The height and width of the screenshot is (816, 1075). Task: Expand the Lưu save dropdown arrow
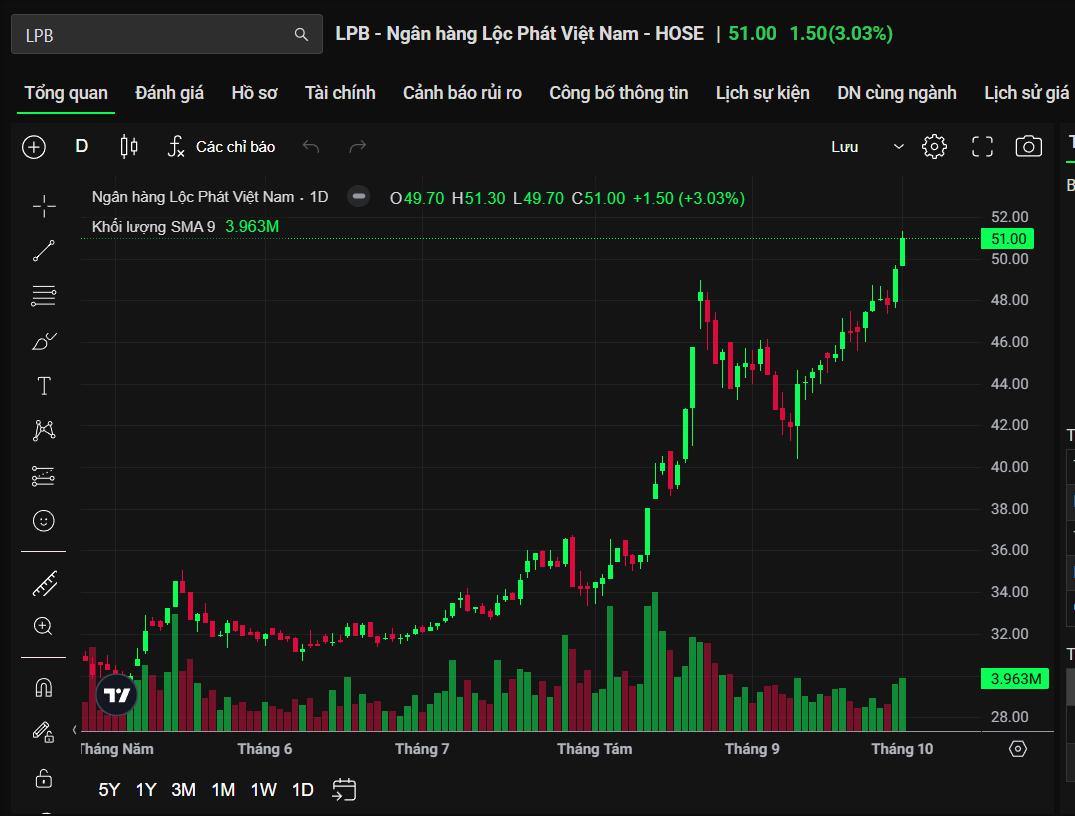point(898,147)
